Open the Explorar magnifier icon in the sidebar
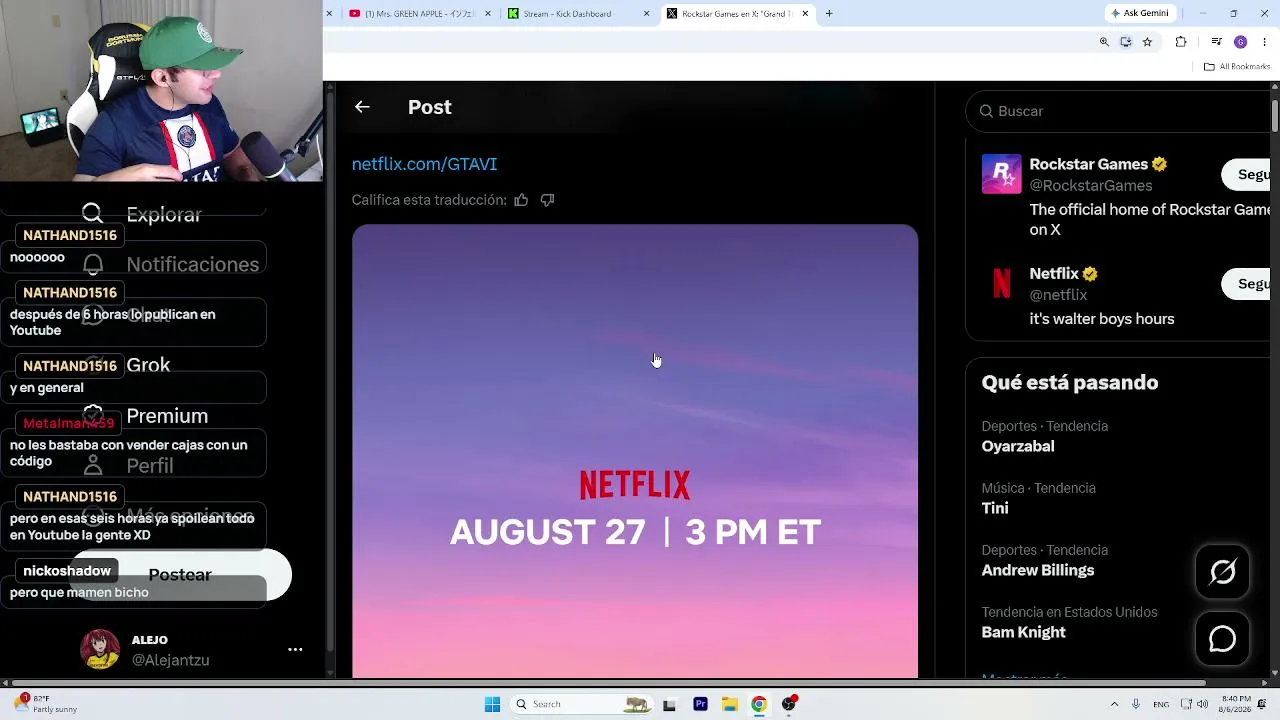The height and width of the screenshot is (720, 1280). pyautogui.click(x=93, y=213)
